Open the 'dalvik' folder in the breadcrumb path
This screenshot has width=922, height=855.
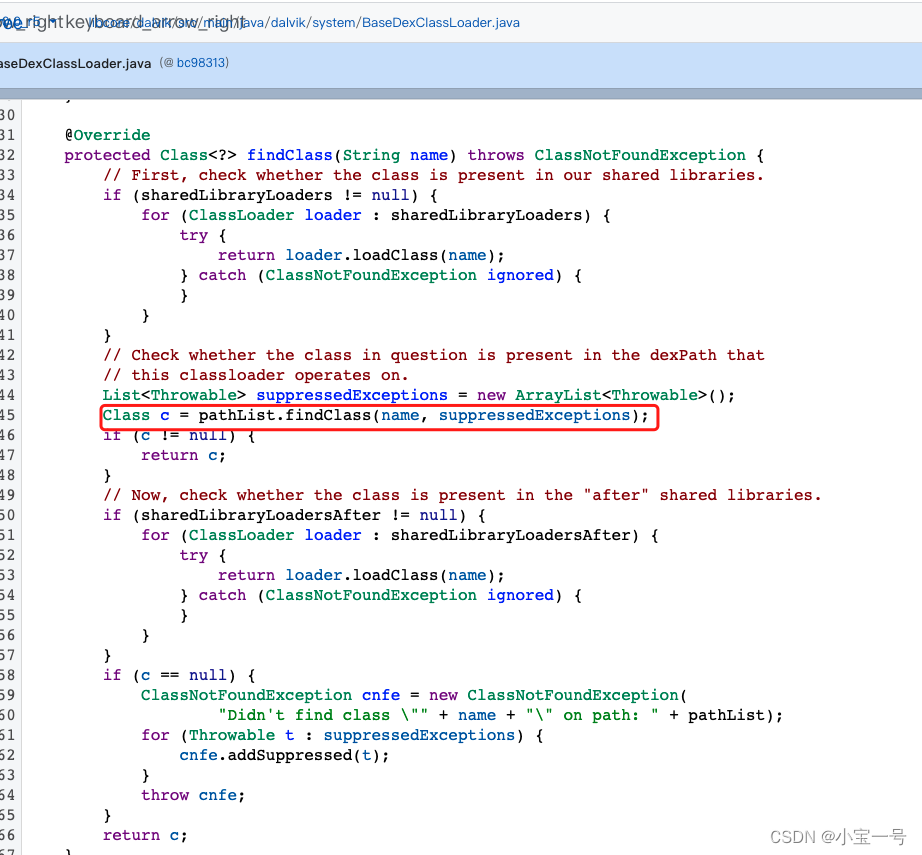tap(288, 23)
